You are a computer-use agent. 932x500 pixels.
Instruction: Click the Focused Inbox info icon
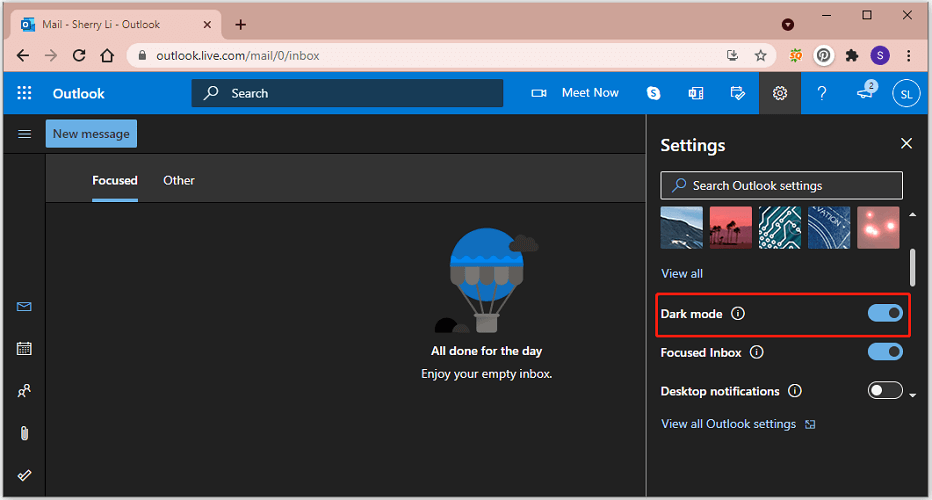click(756, 353)
